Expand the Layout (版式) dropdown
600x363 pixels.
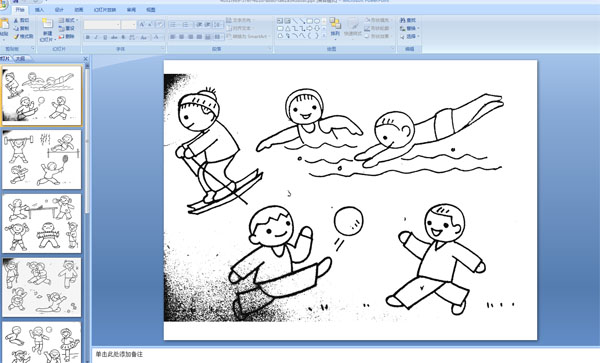68,20
